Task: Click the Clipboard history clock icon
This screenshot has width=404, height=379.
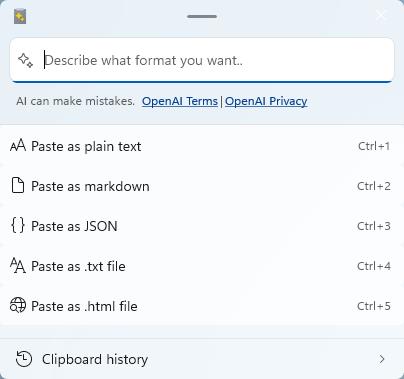Action: coord(24,359)
